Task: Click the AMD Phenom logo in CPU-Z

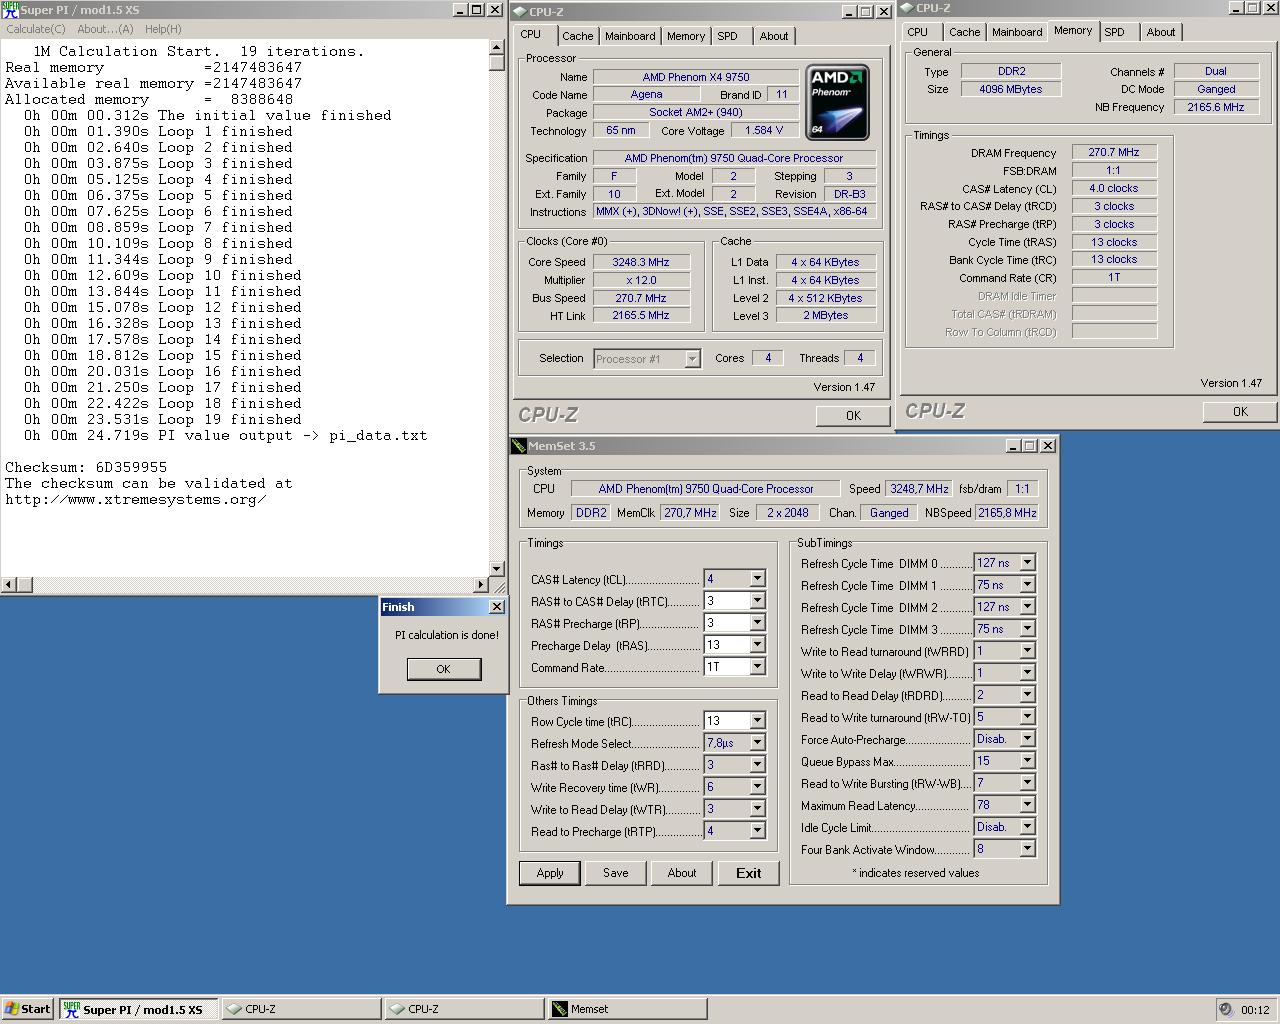Action: click(x=837, y=103)
